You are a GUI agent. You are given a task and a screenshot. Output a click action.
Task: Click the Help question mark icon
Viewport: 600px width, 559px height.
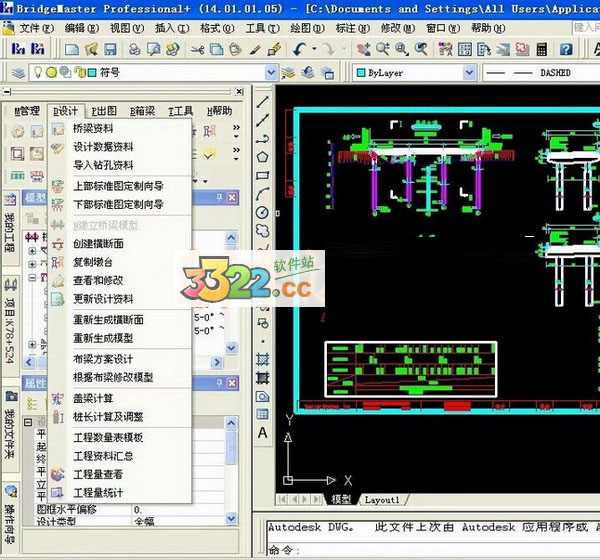tap(566, 49)
